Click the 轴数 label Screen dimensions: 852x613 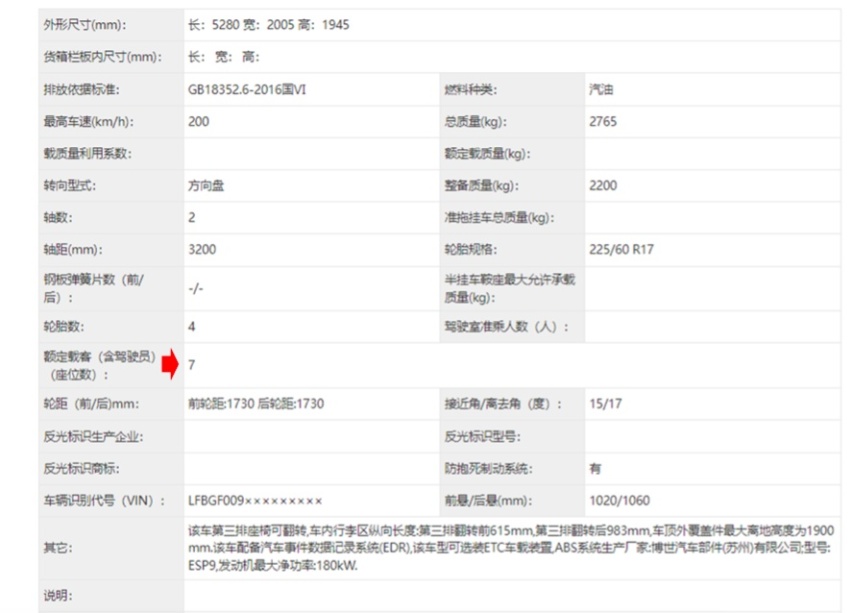[x=58, y=218]
